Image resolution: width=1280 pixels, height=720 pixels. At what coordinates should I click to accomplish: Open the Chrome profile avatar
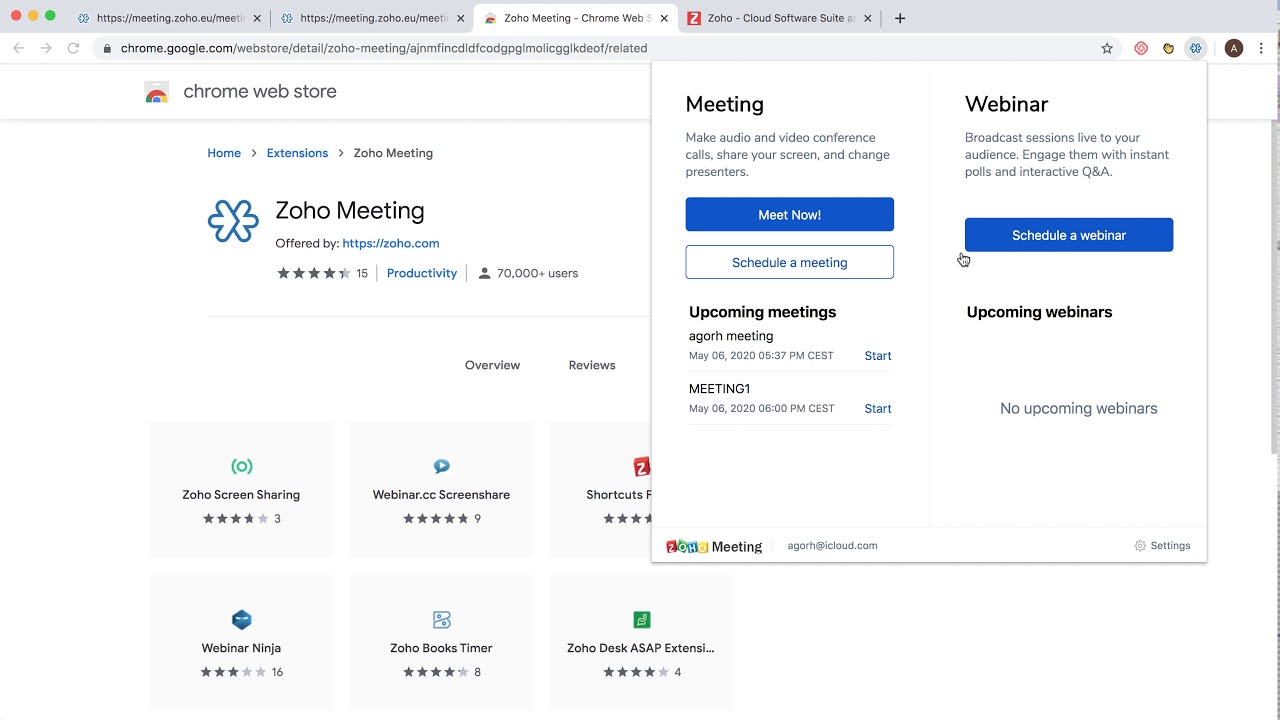1234,48
